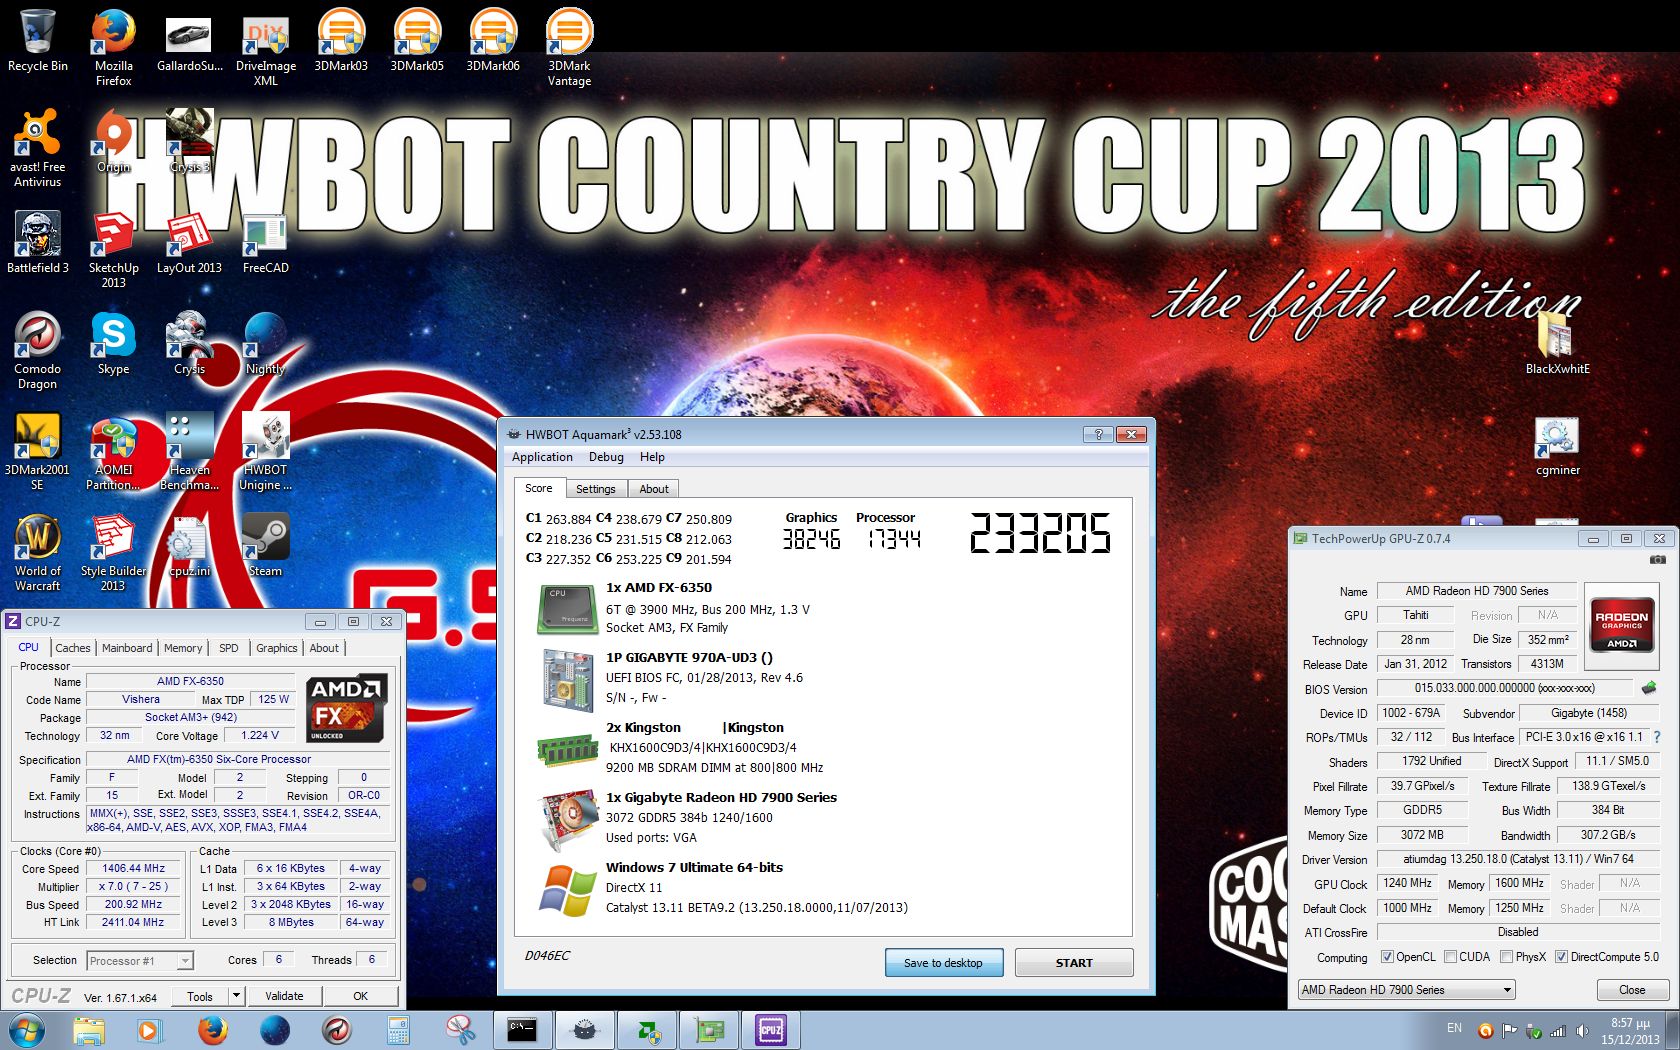Viewport: 1680px width, 1050px height.
Task: Switch to CPU-Z Mainboard tab
Action: point(128,648)
